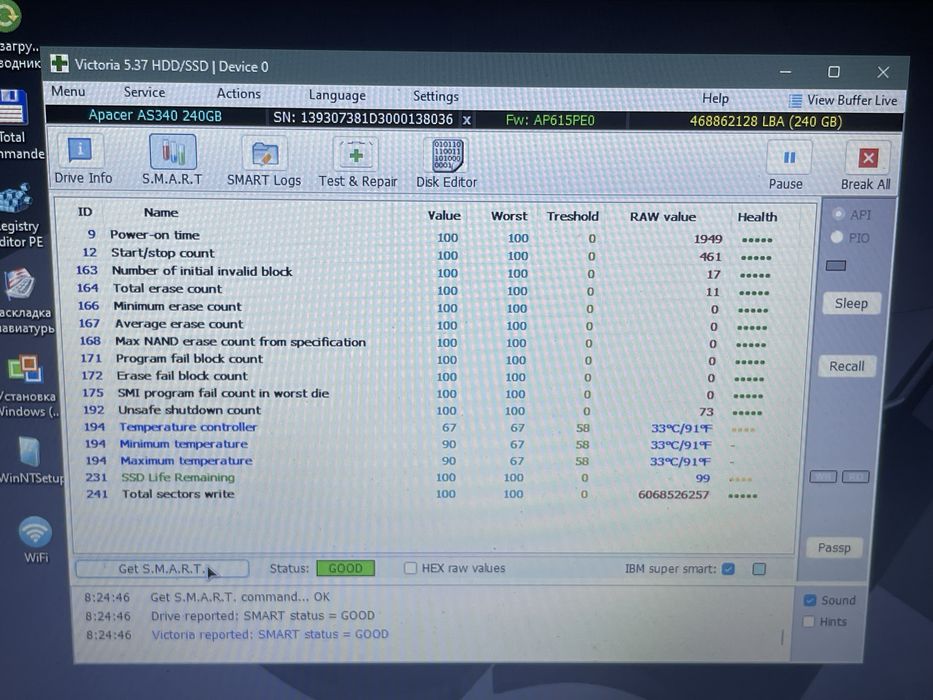933x700 pixels.
Task: Click the Sleep button
Action: click(x=851, y=304)
